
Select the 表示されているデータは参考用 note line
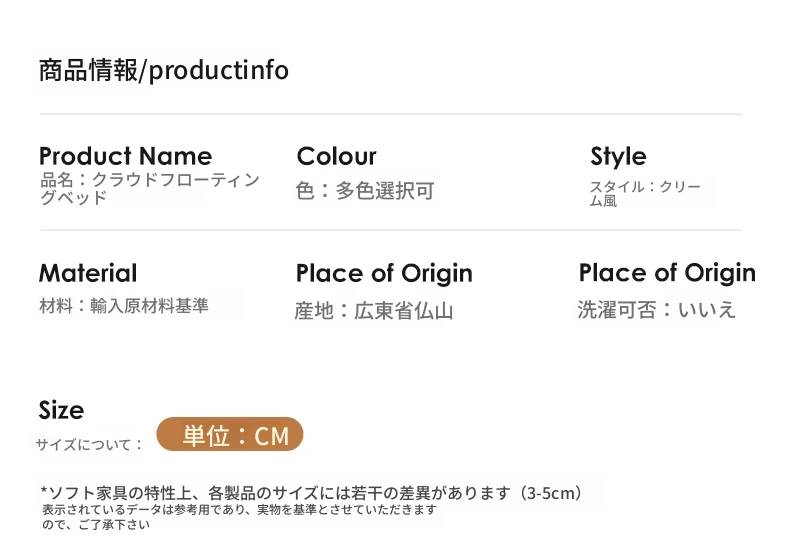pos(239,510)
